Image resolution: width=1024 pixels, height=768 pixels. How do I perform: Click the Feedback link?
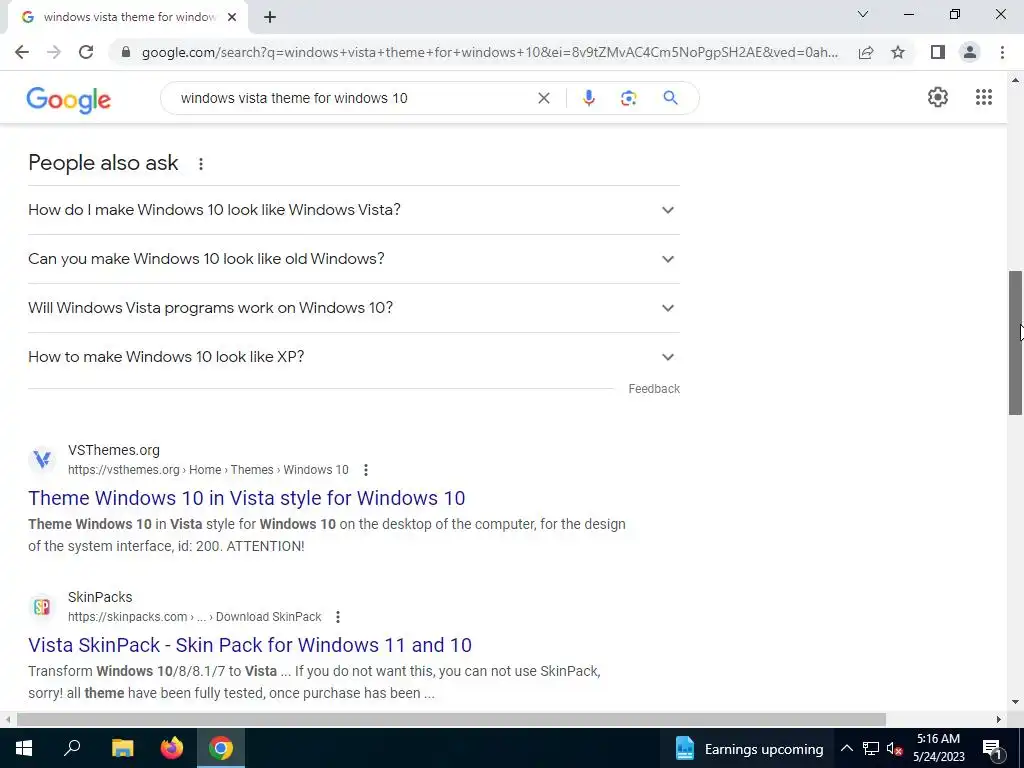click(654, 389)
